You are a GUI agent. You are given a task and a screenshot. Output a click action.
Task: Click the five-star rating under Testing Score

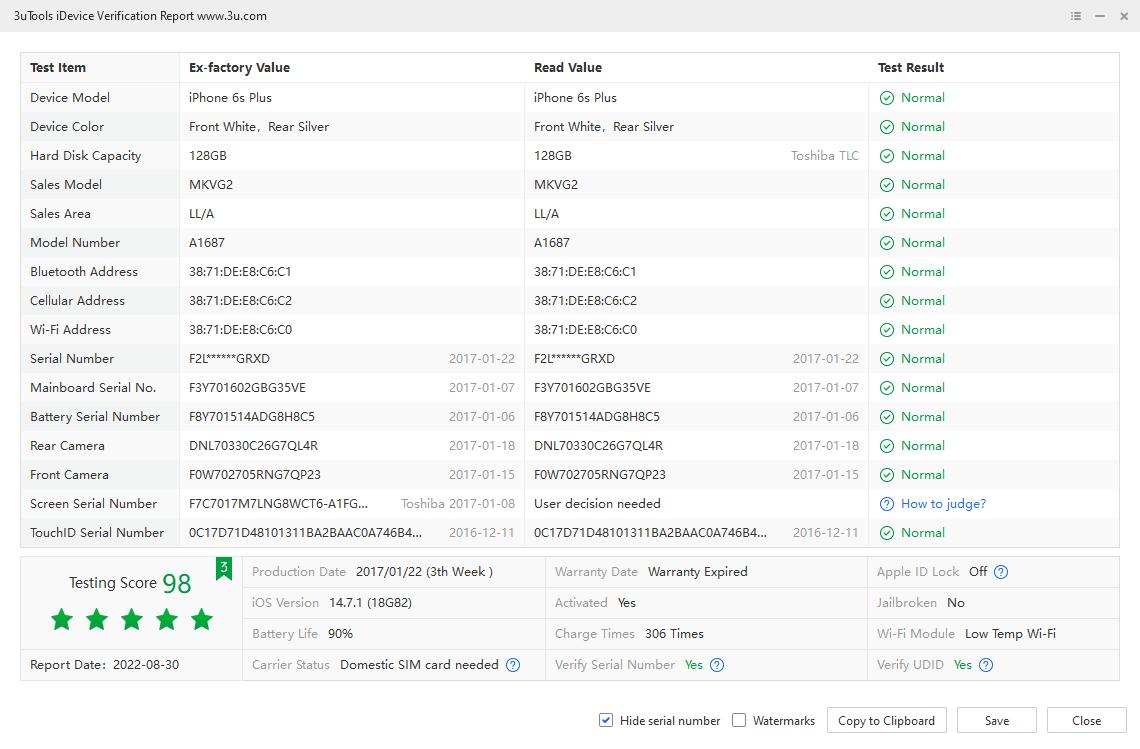132,620
